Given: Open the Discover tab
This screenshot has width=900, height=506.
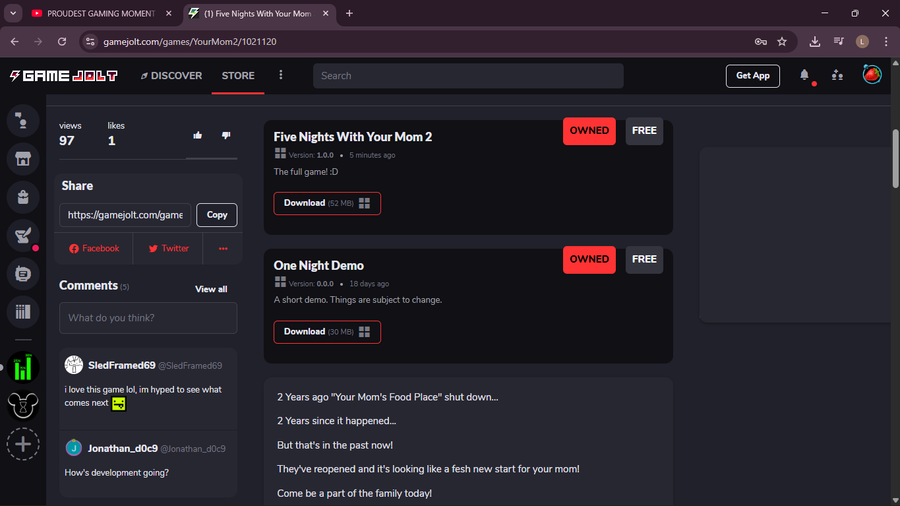Looking at the screenshot, I should tap(172, 76).
